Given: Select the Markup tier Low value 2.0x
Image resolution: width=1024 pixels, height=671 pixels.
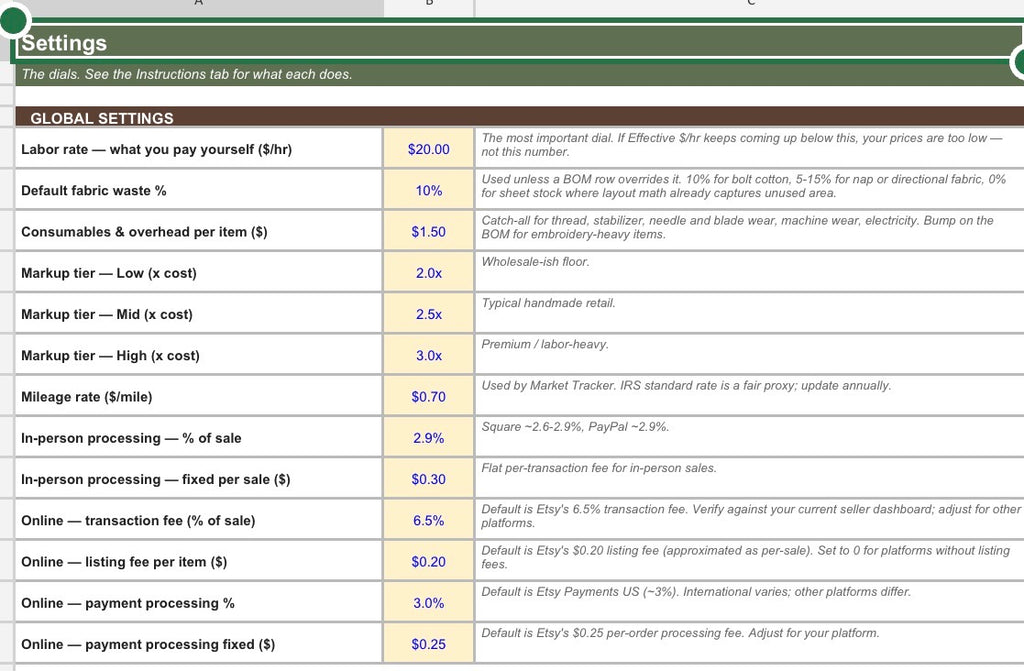Looking at the screenshot, I should click(x=428, y=272).
